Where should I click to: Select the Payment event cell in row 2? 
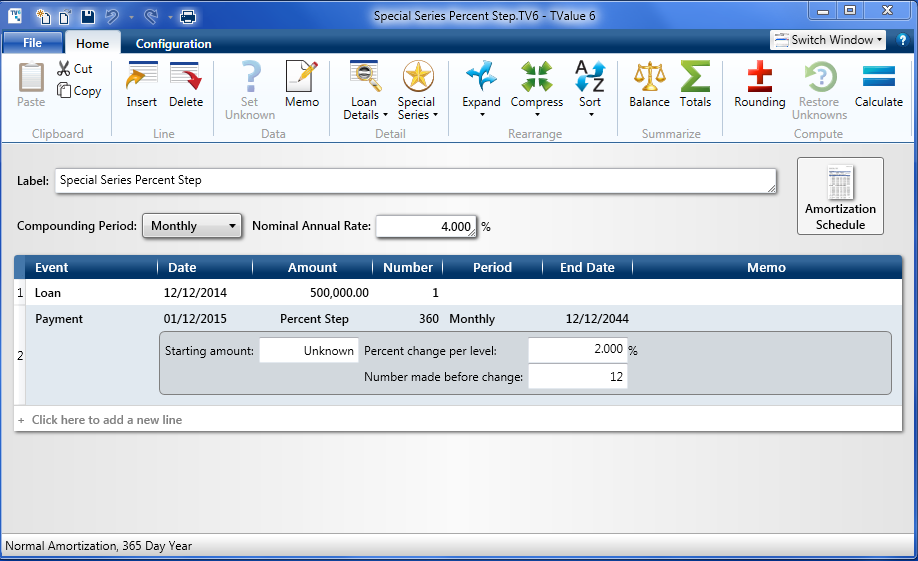(x=59, y=319)
